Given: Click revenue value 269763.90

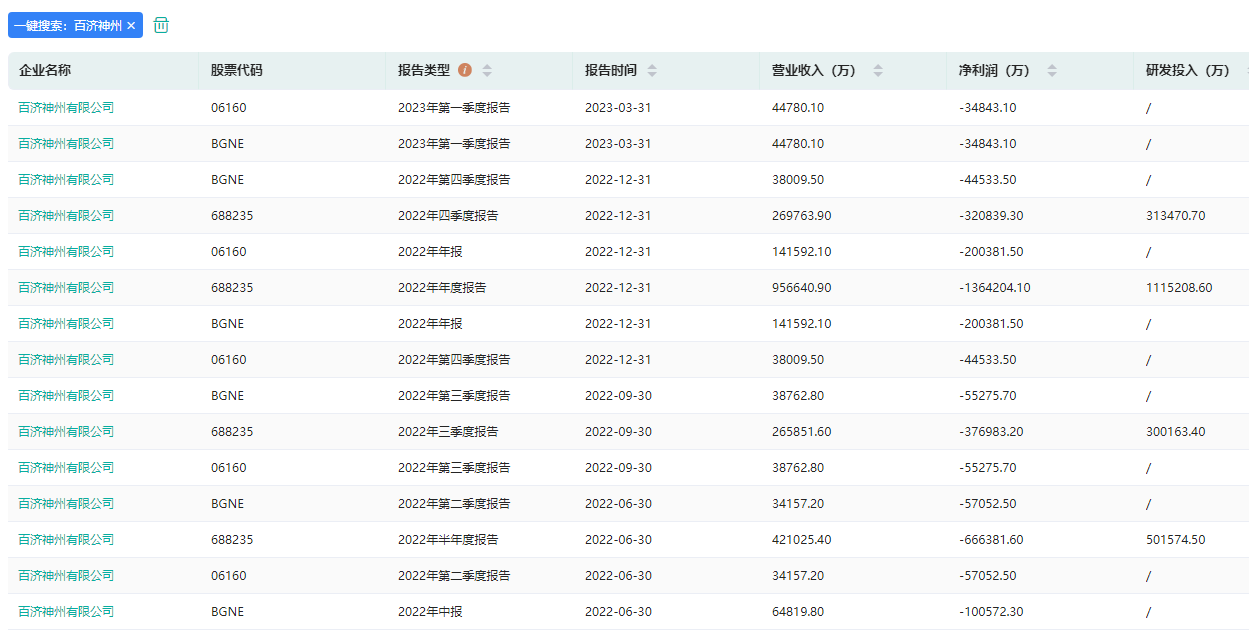Looking at the screenshot, I should coord(801,215).
